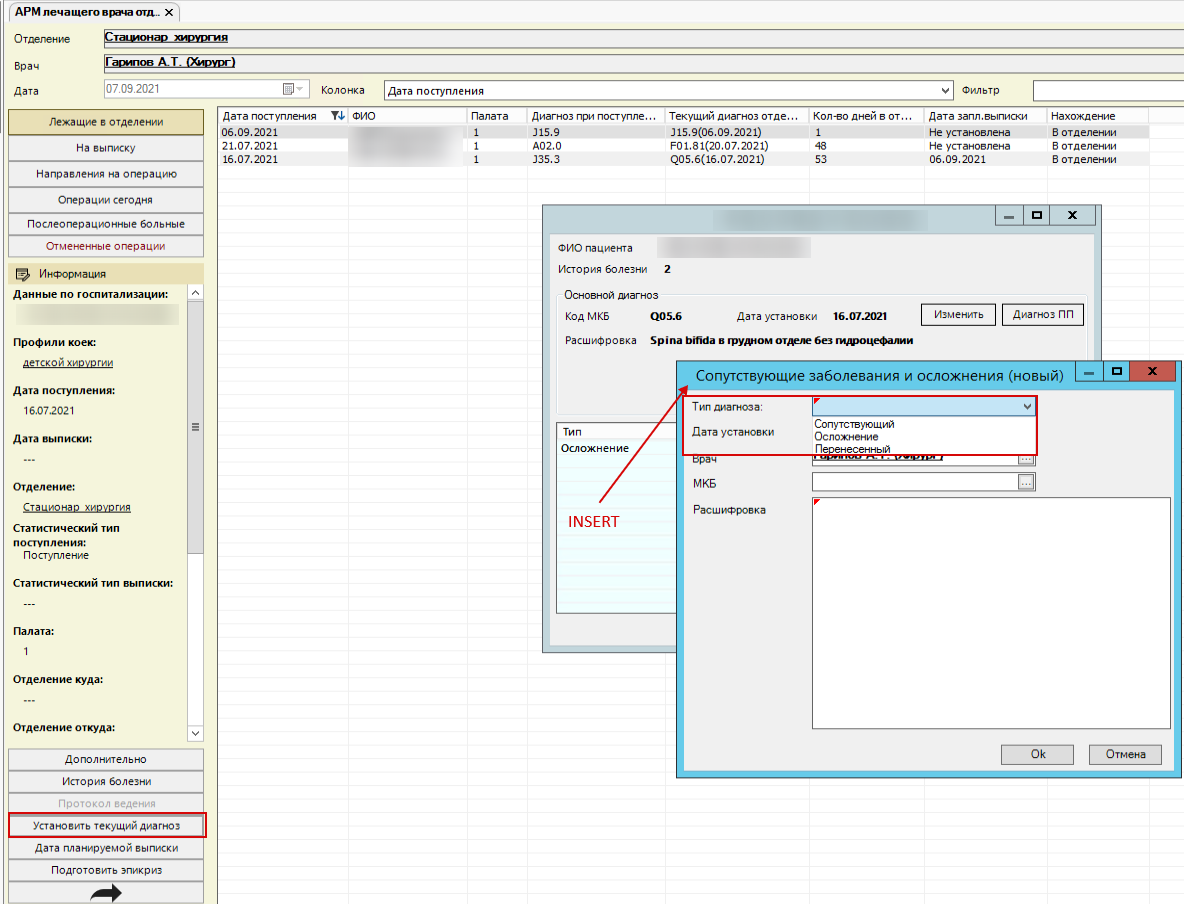This screenshot has width=1184, height=904.
Task: Click the Тип column header in diagnosis window
Action: (x=617, y=431)
